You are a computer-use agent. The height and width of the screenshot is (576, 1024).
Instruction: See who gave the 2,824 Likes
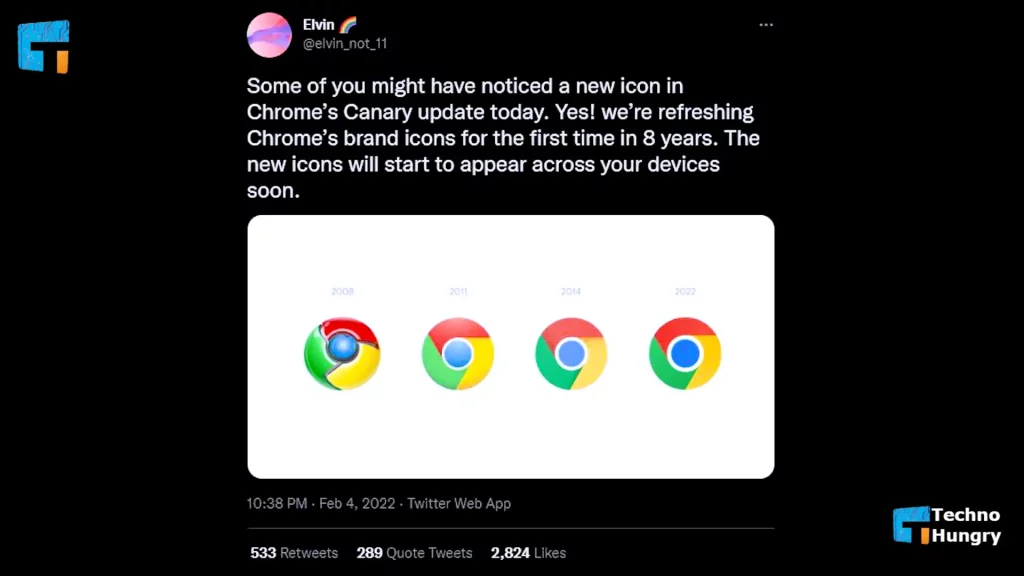[x=527, y=552]
